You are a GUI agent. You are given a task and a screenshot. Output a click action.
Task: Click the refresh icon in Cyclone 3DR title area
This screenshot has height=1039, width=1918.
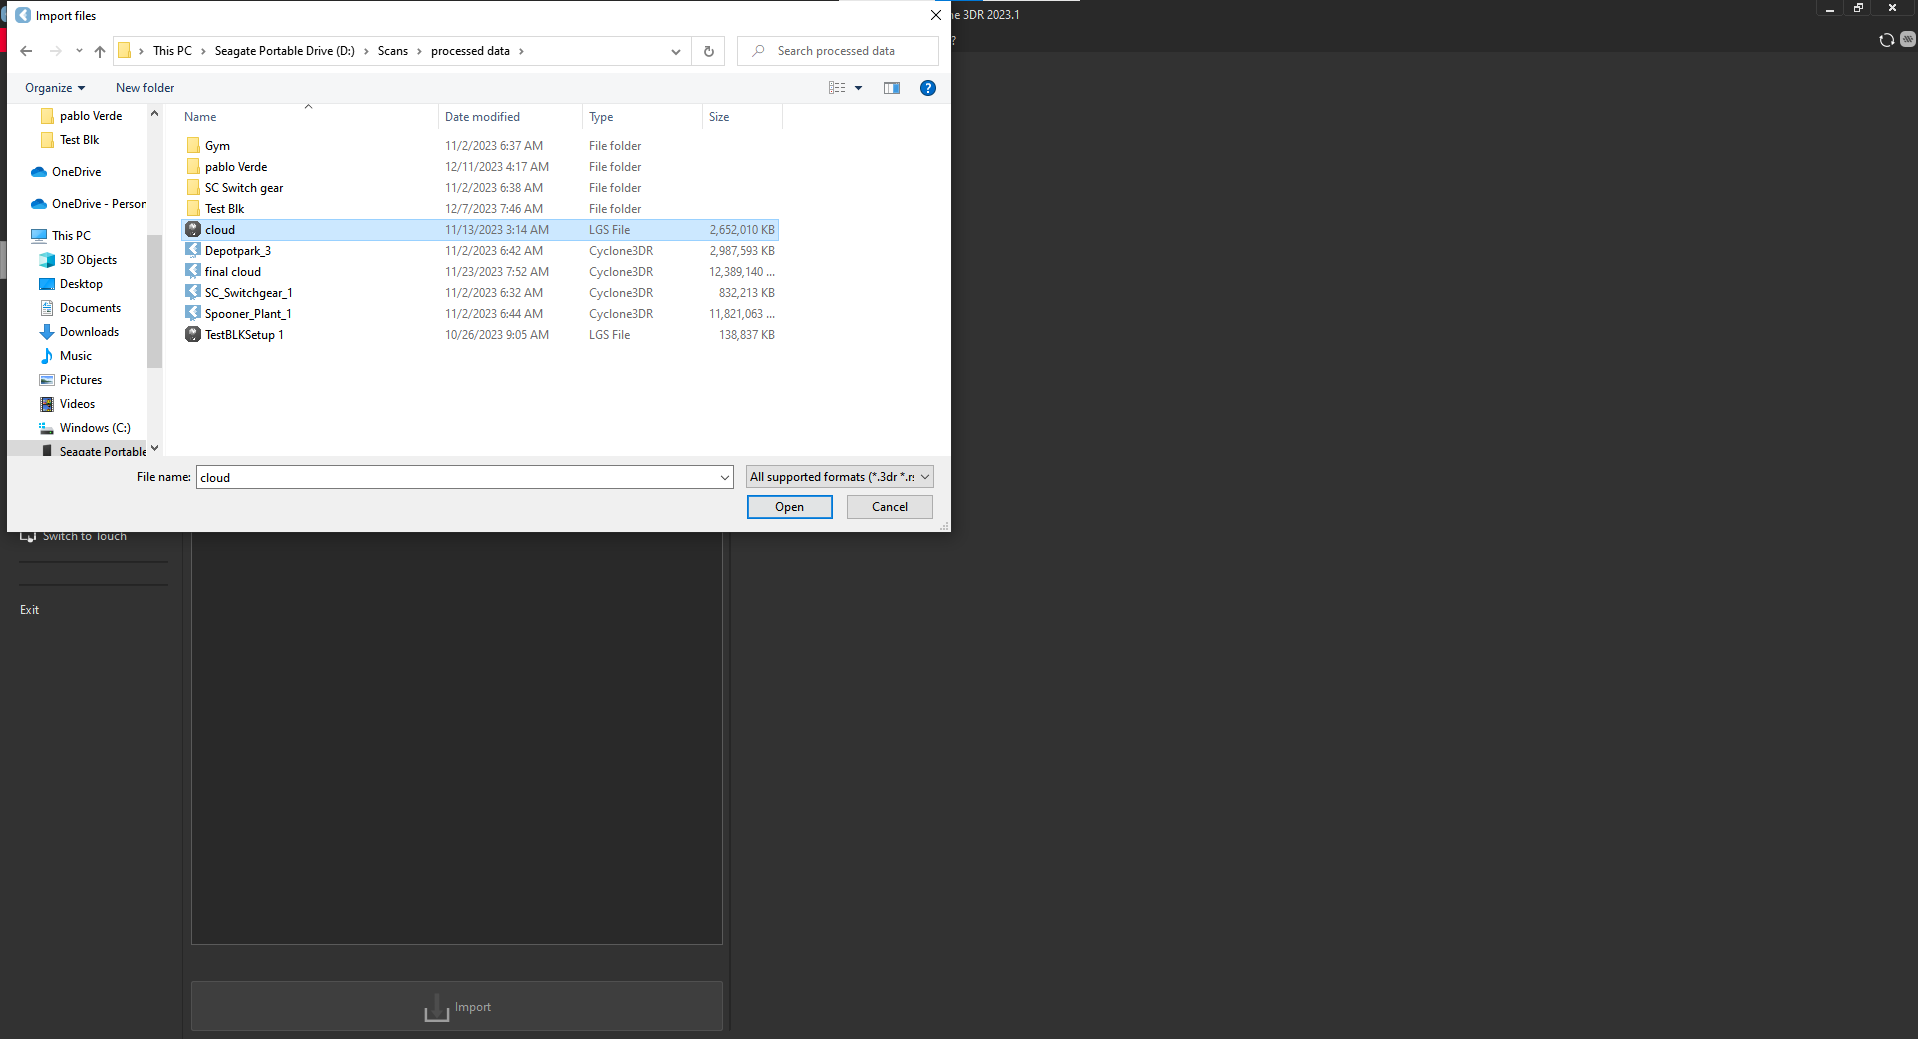[1887, 40]
